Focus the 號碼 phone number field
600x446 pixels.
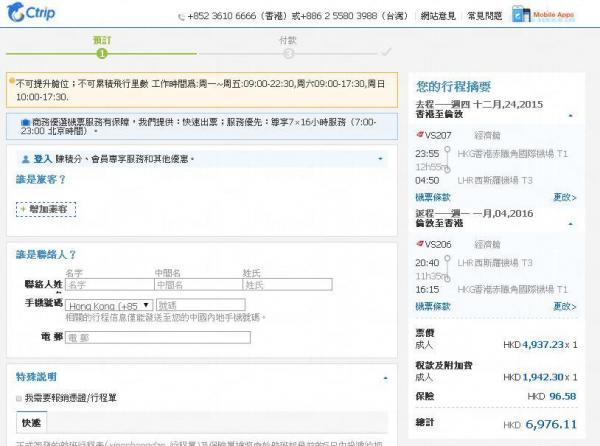pyautogui.click(x=201, y=305)
